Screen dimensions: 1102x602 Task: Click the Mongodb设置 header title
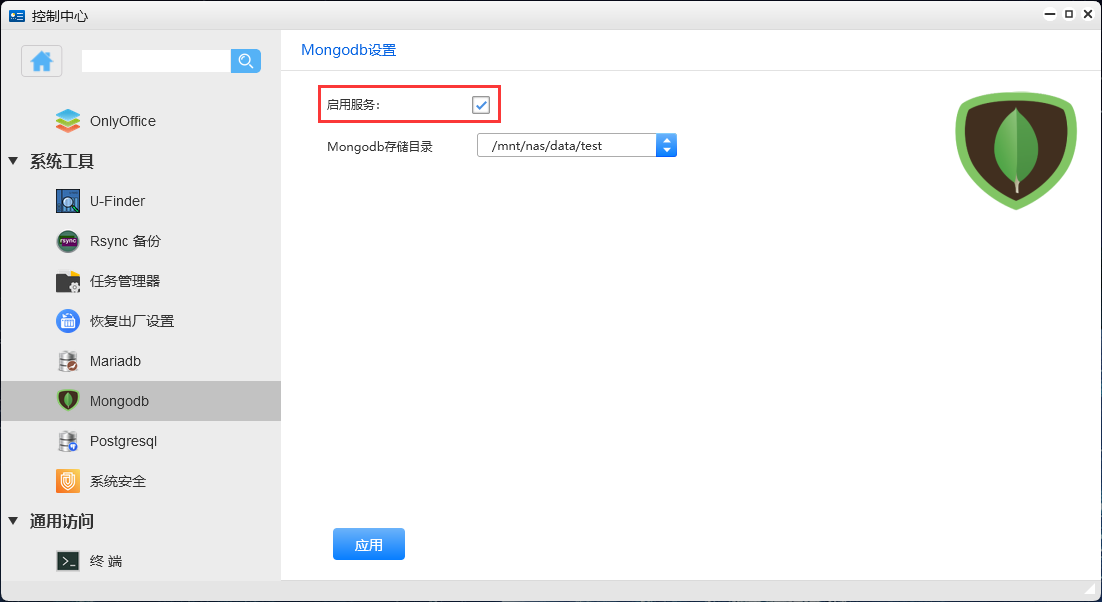click(348, 50)
